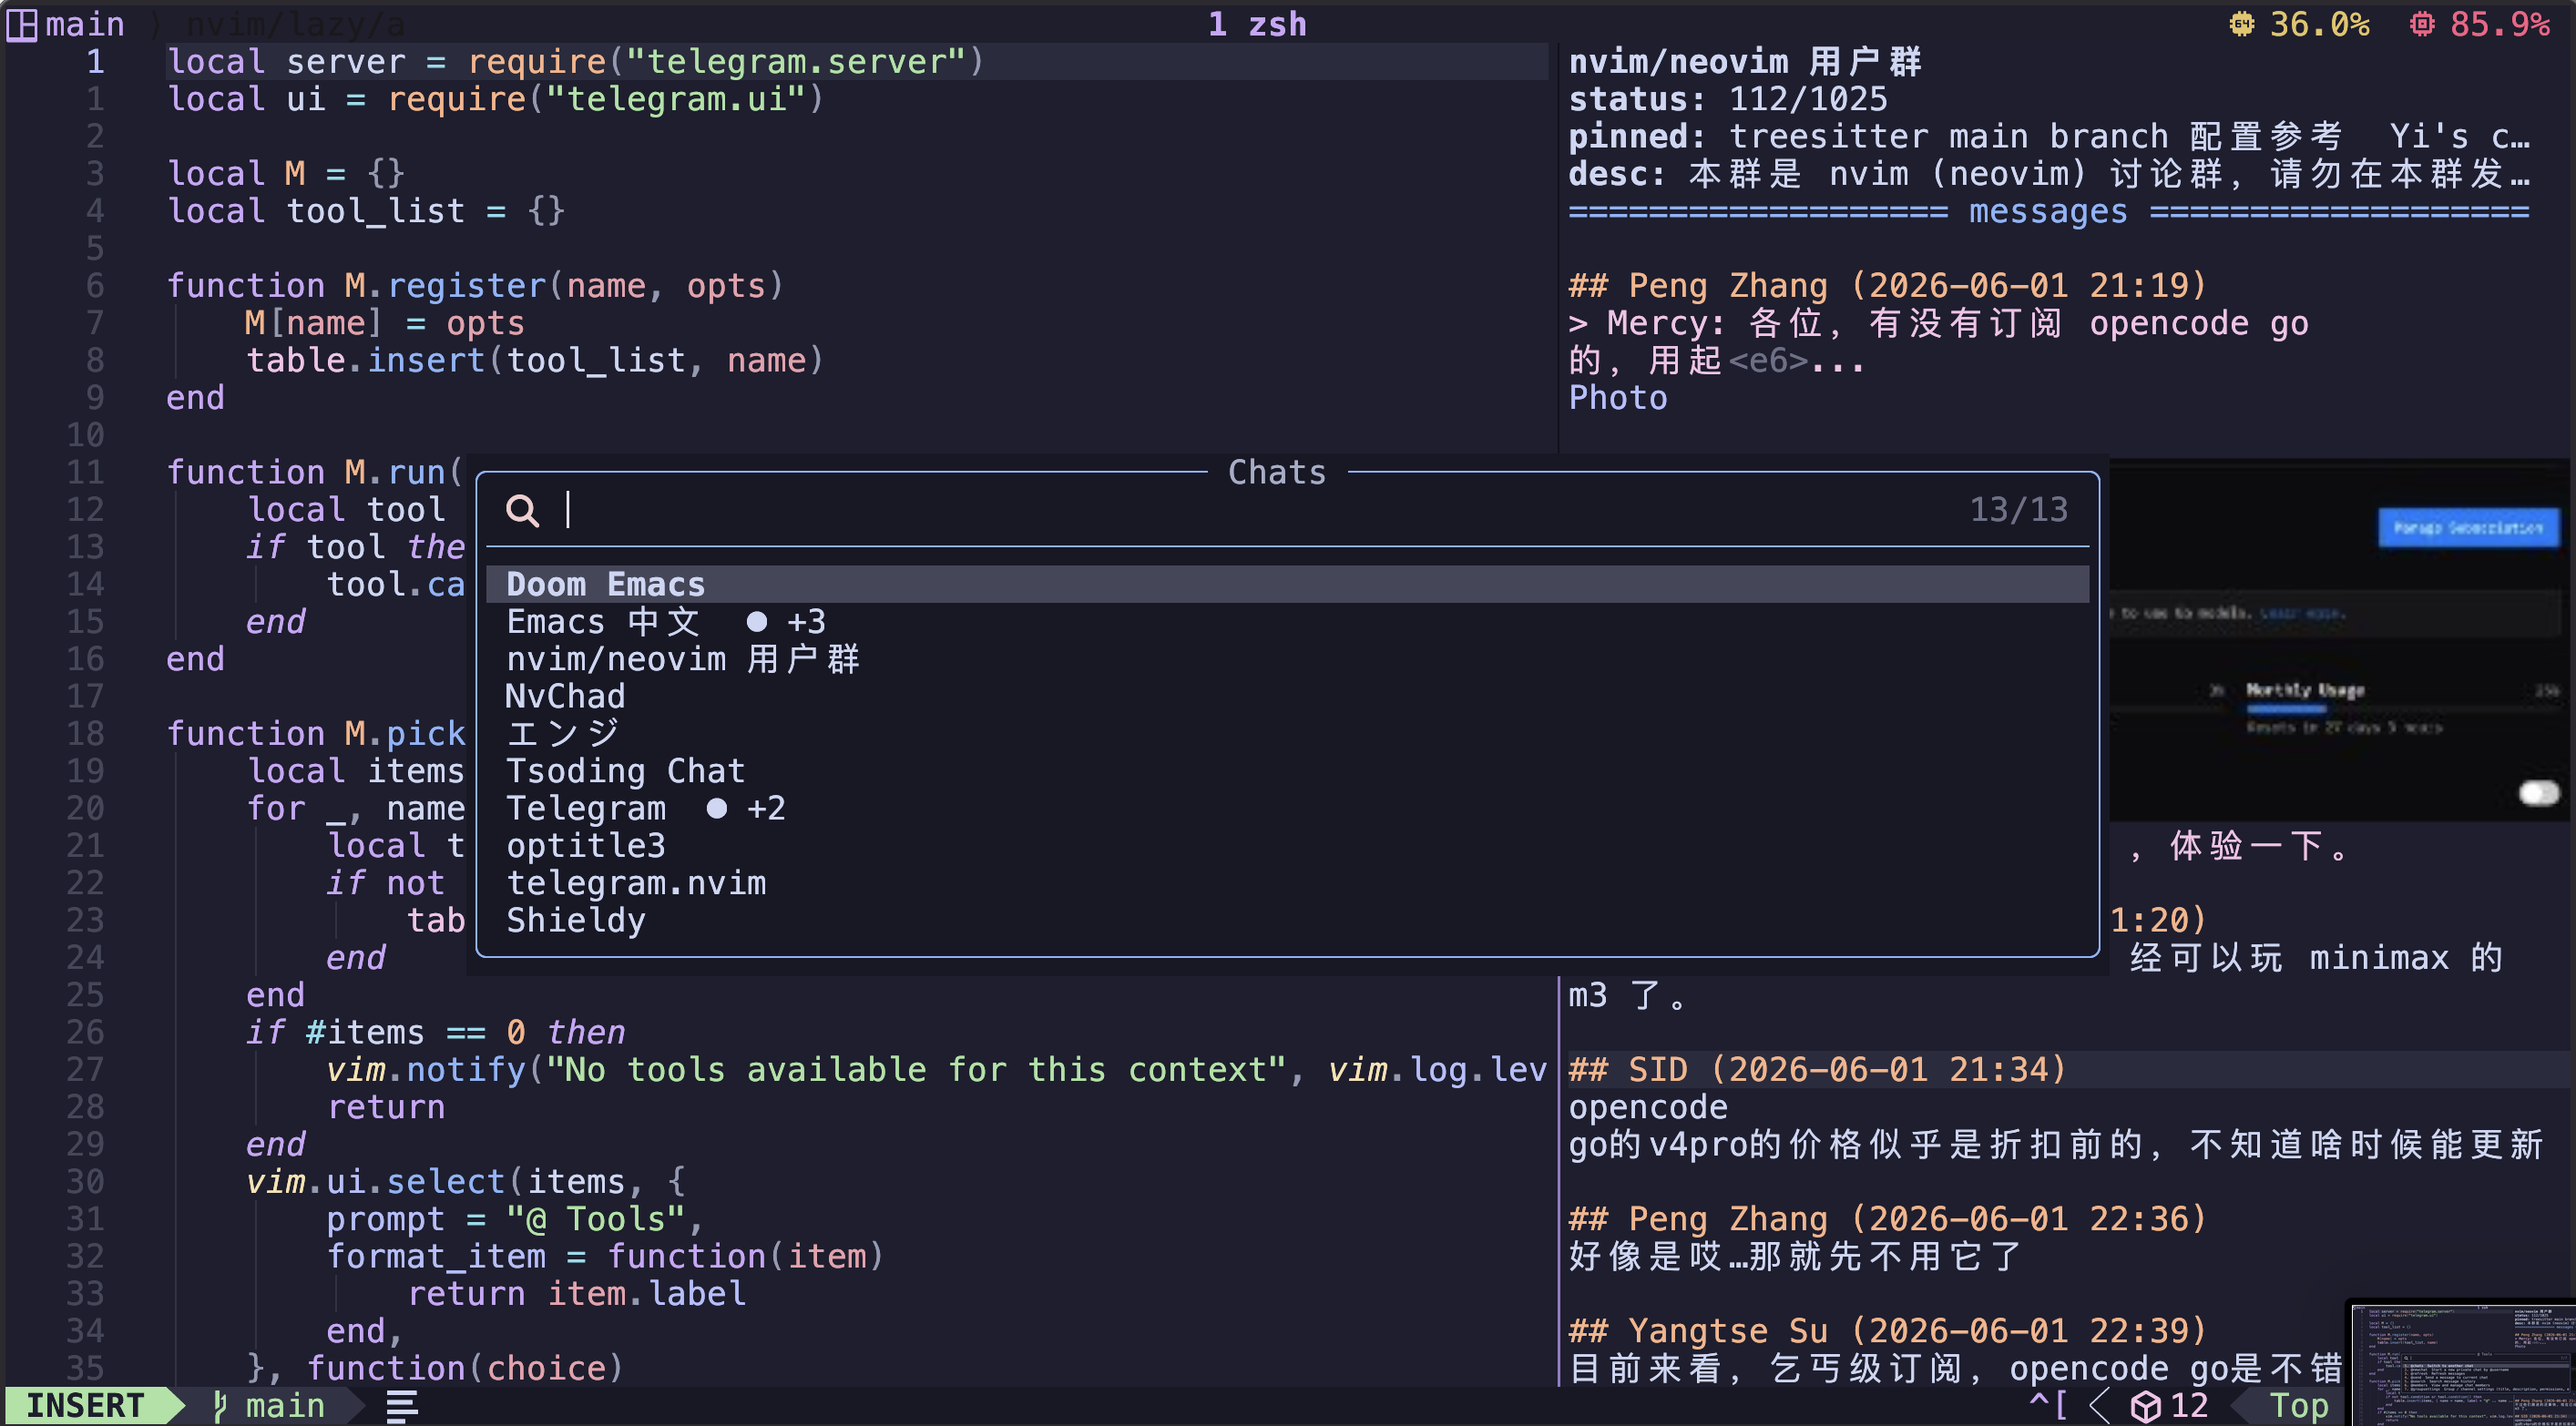Click line number 17 in the gutter
The width and height of the screenshot is (2576, 1426).
[x=85, y=696]
